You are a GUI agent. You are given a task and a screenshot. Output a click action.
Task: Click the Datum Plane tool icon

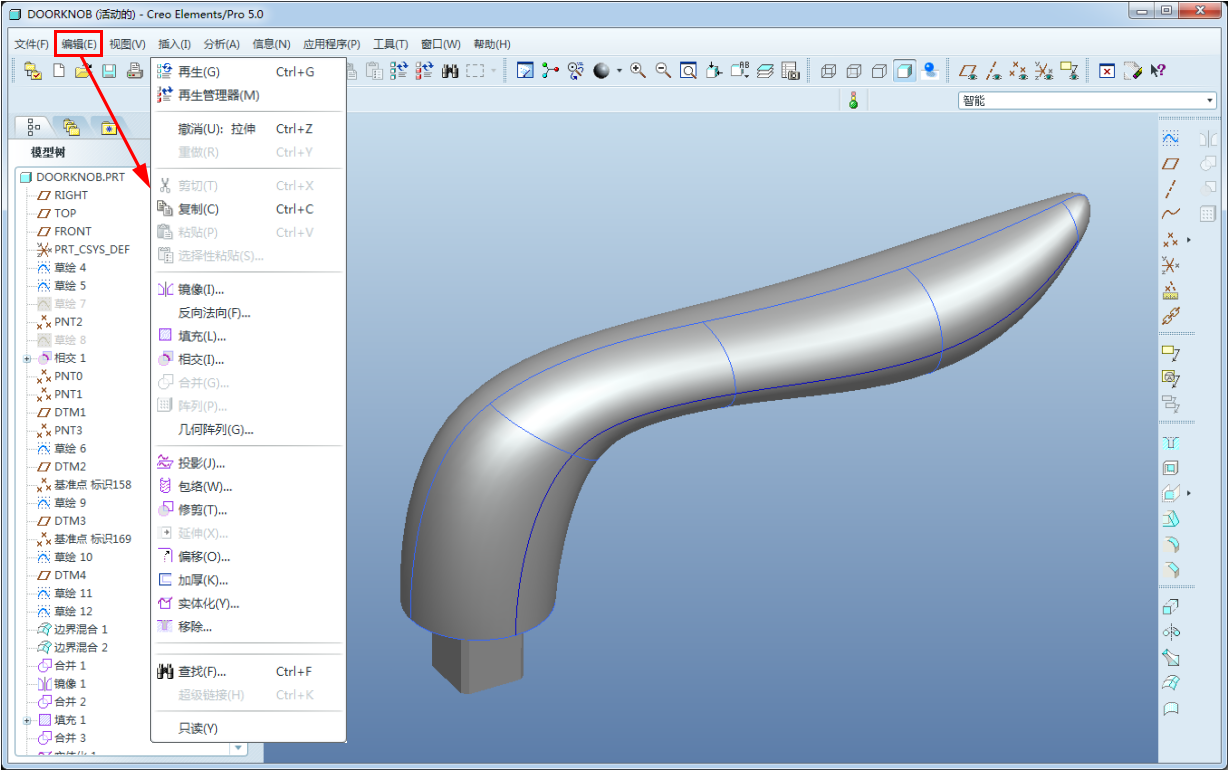1171,164
